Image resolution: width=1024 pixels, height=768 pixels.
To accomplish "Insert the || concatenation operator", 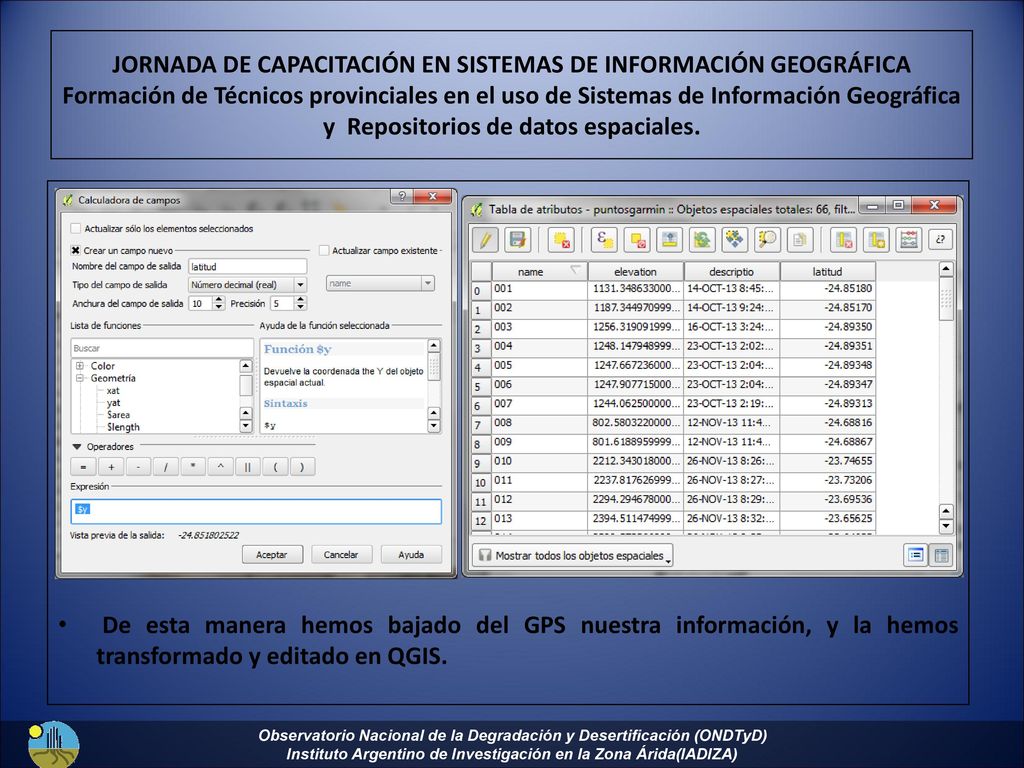I will pos(248,467).
